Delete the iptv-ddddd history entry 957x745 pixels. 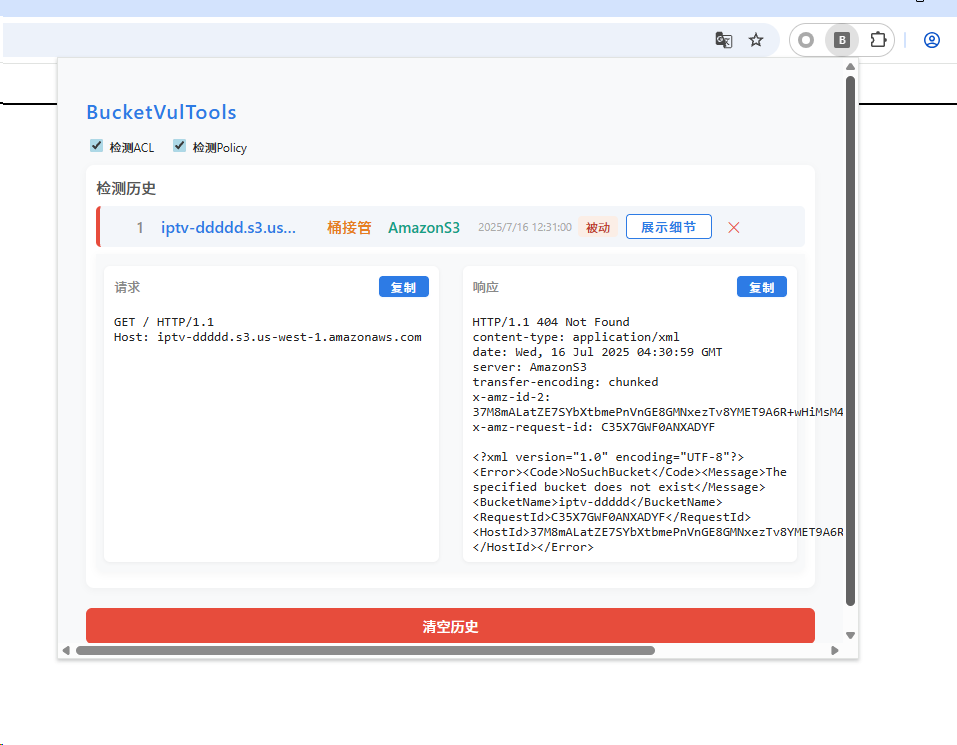coord(734,228)
